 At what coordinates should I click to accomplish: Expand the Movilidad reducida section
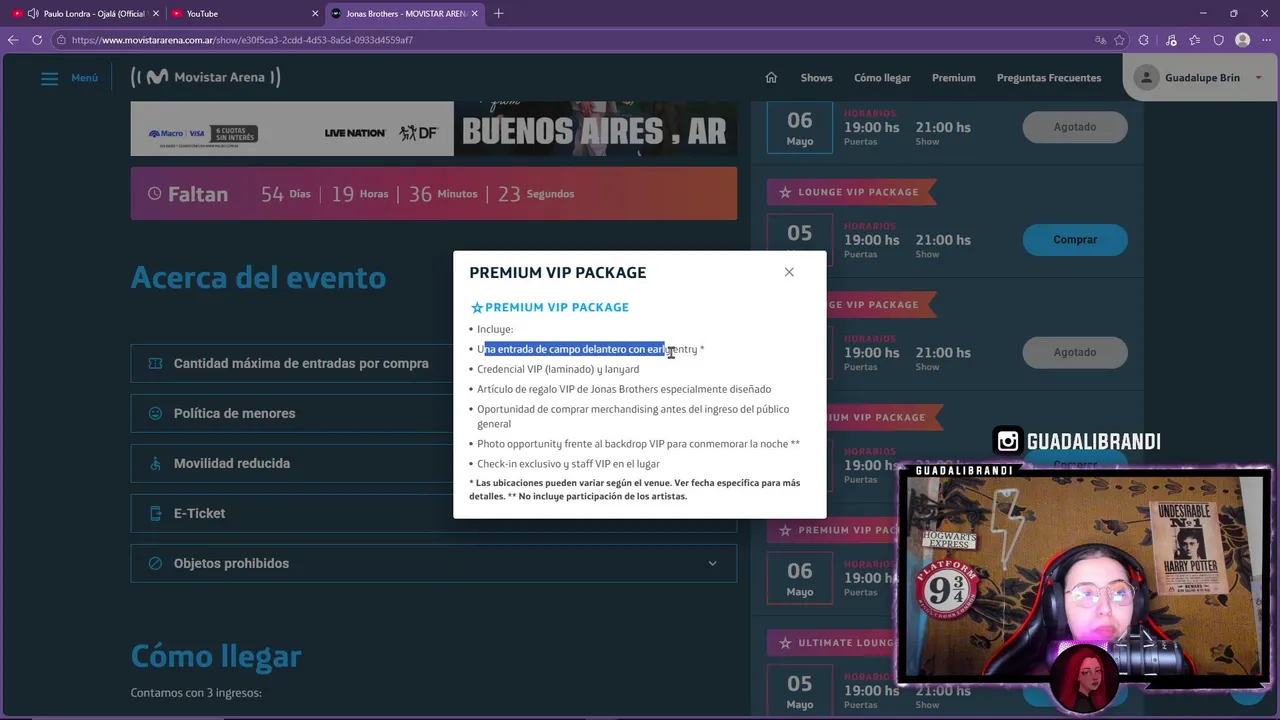tap(433, 463)
